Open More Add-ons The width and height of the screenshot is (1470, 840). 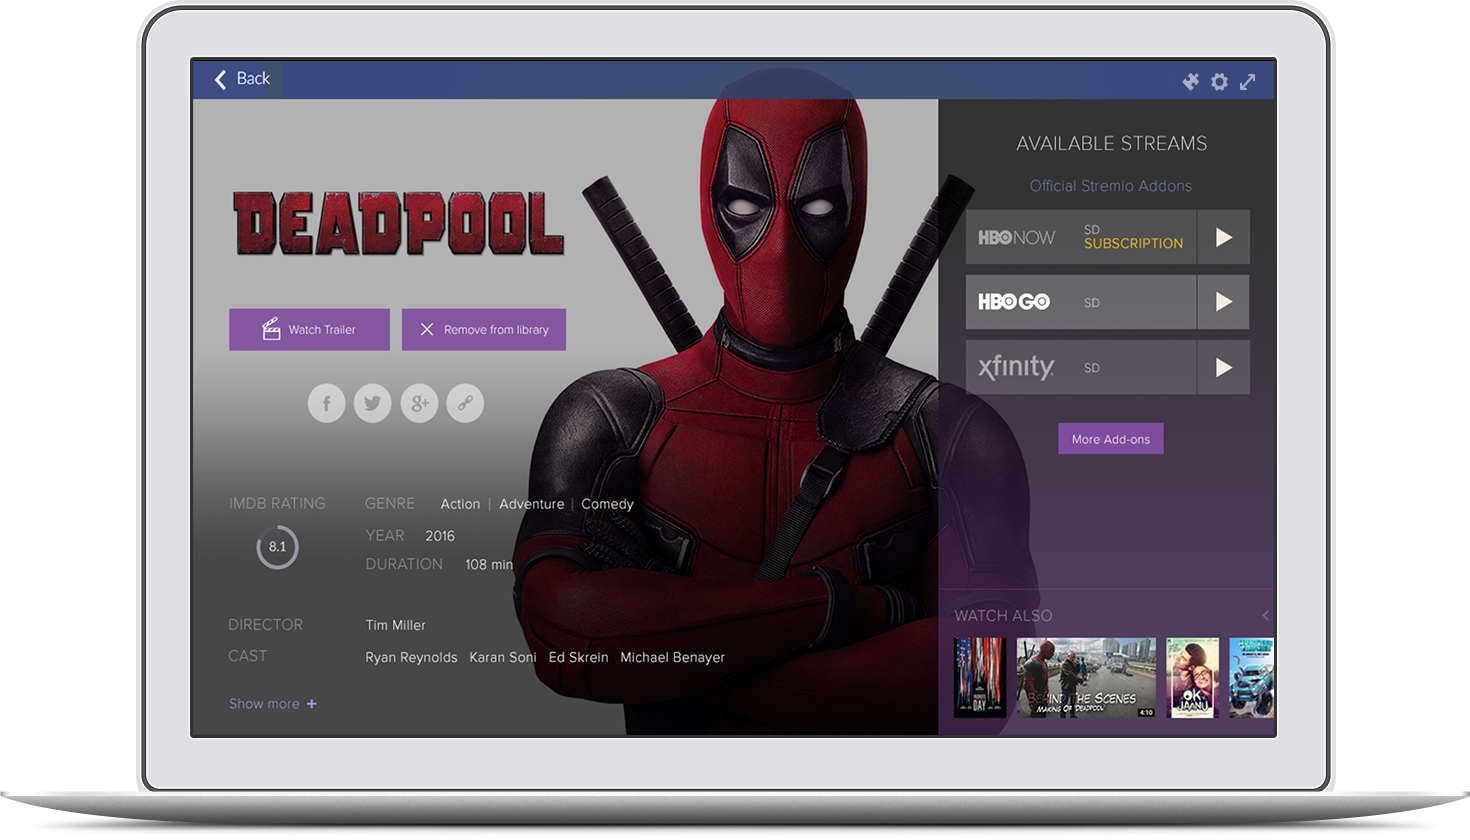(x=1111, y=439)
